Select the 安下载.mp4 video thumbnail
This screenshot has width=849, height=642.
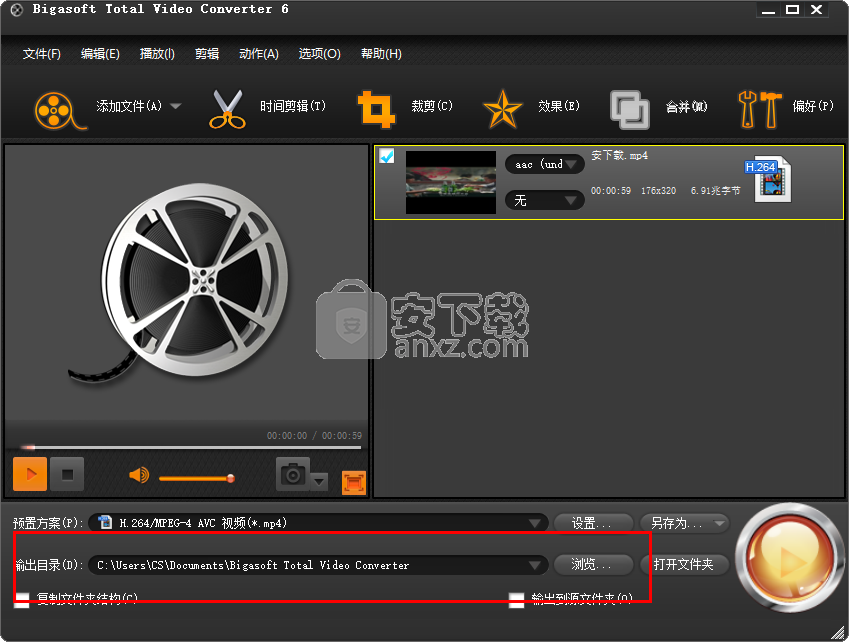(x=450, y=182)
